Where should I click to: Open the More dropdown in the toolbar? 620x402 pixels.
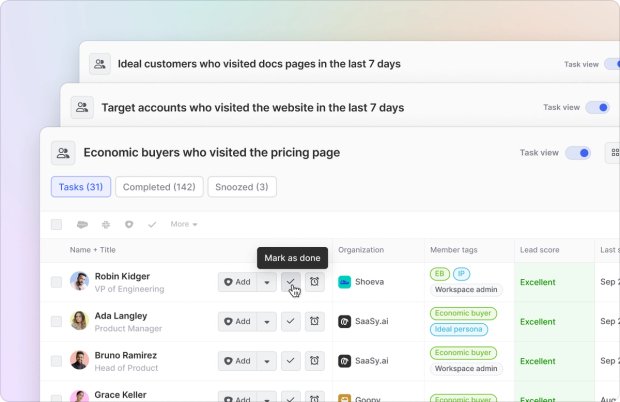(x=184, y=224)
